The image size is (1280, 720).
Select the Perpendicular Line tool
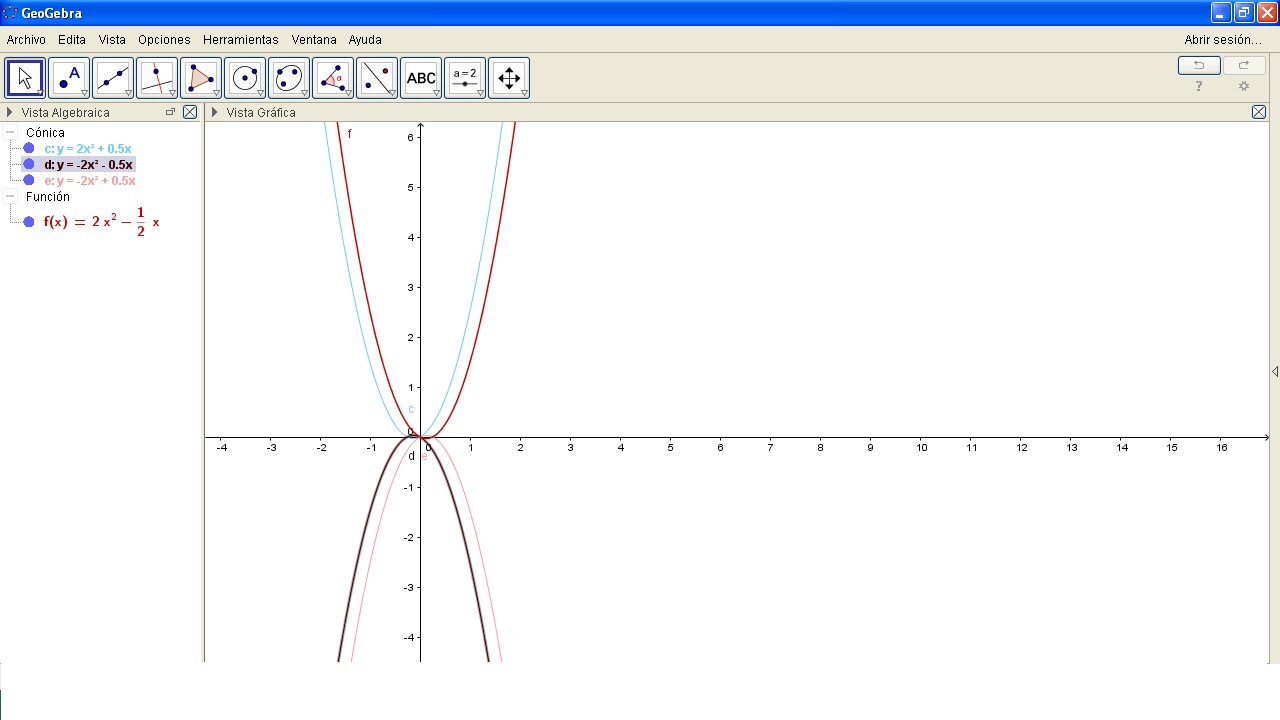click(157, 78)
